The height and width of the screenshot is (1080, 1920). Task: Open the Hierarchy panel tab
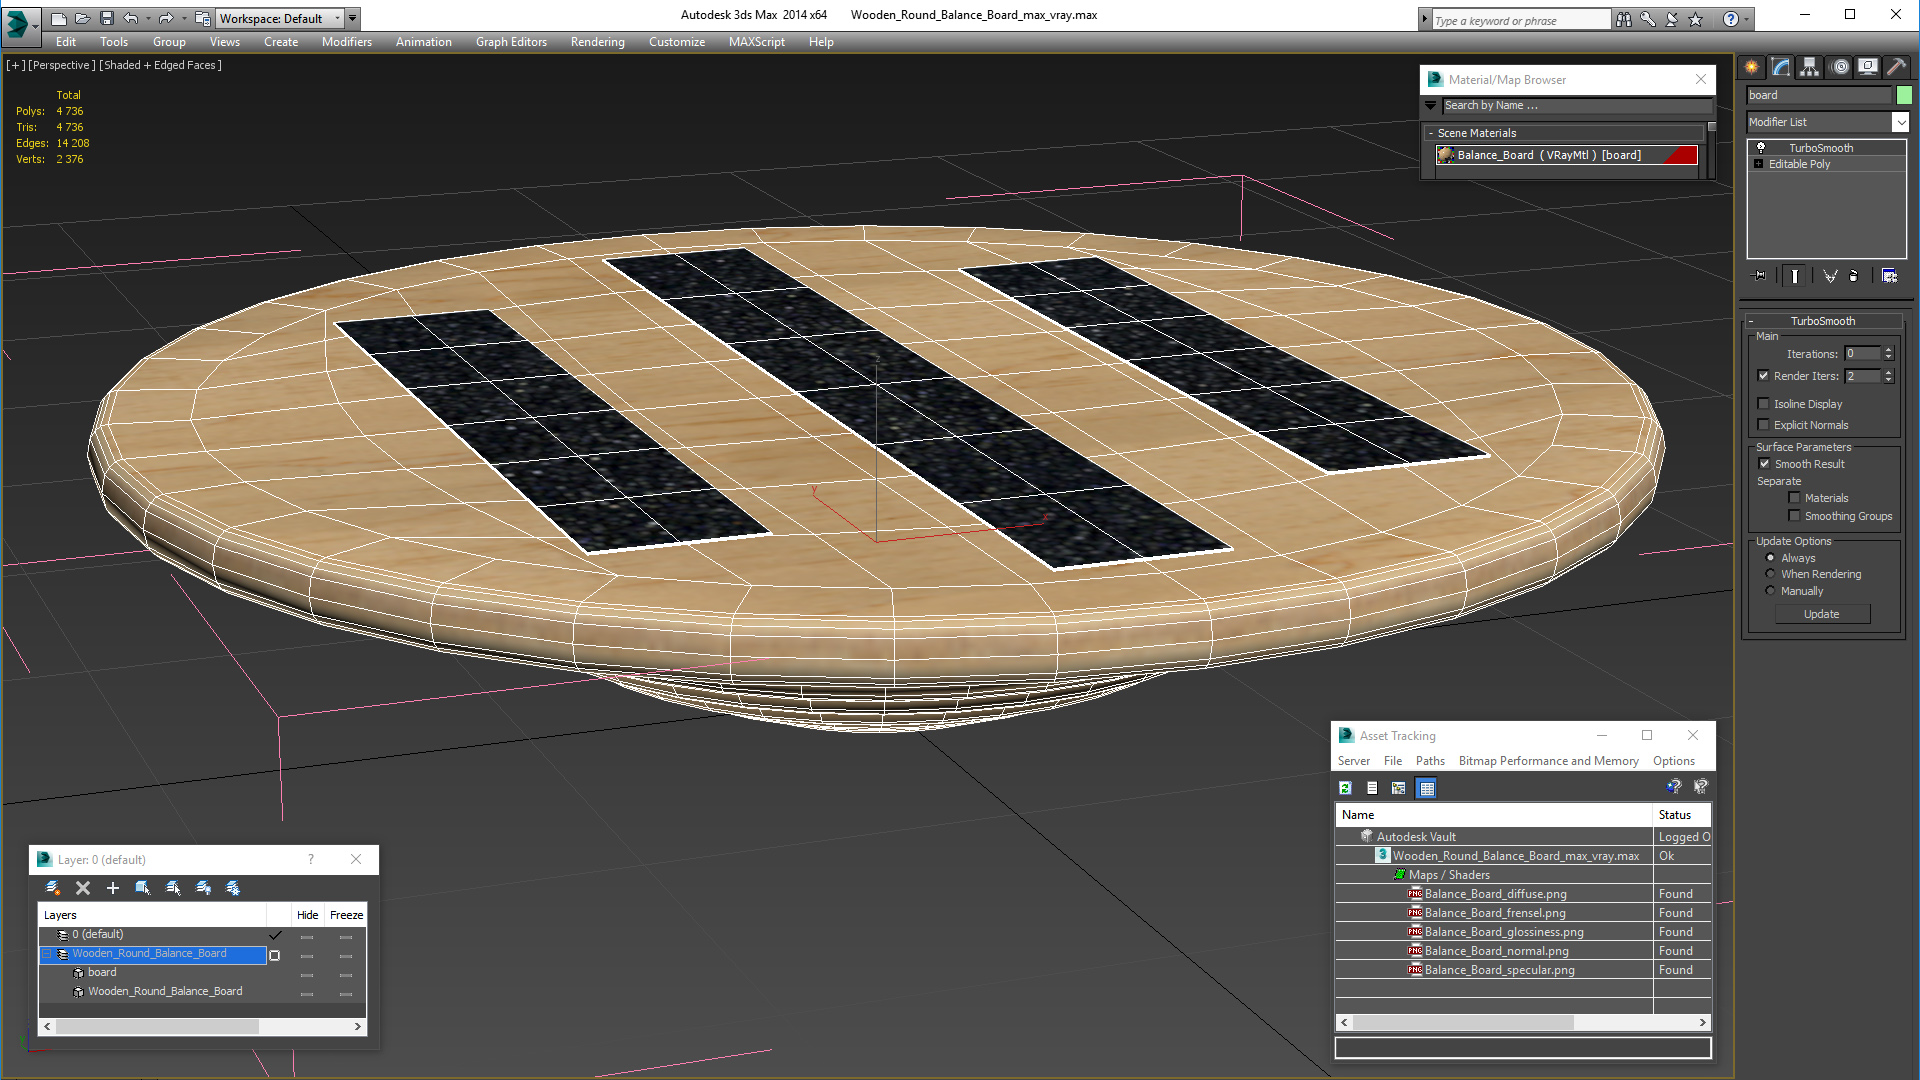(x=1810, y=67)
